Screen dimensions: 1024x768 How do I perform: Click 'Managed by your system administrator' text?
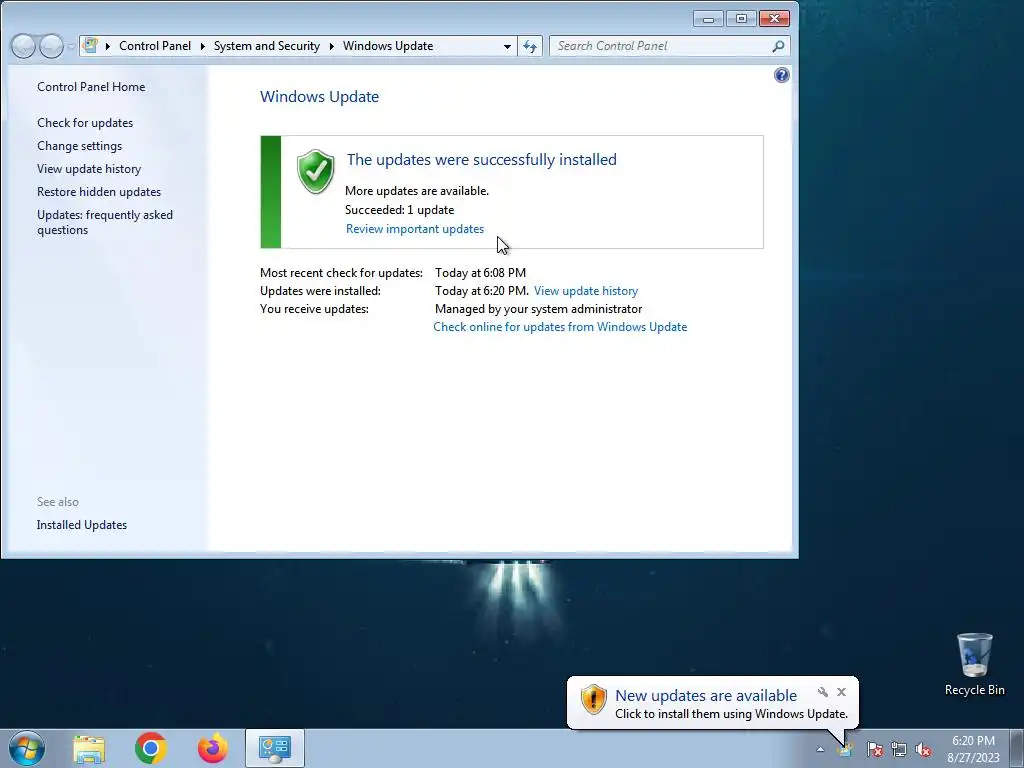(x=538, y=309)
